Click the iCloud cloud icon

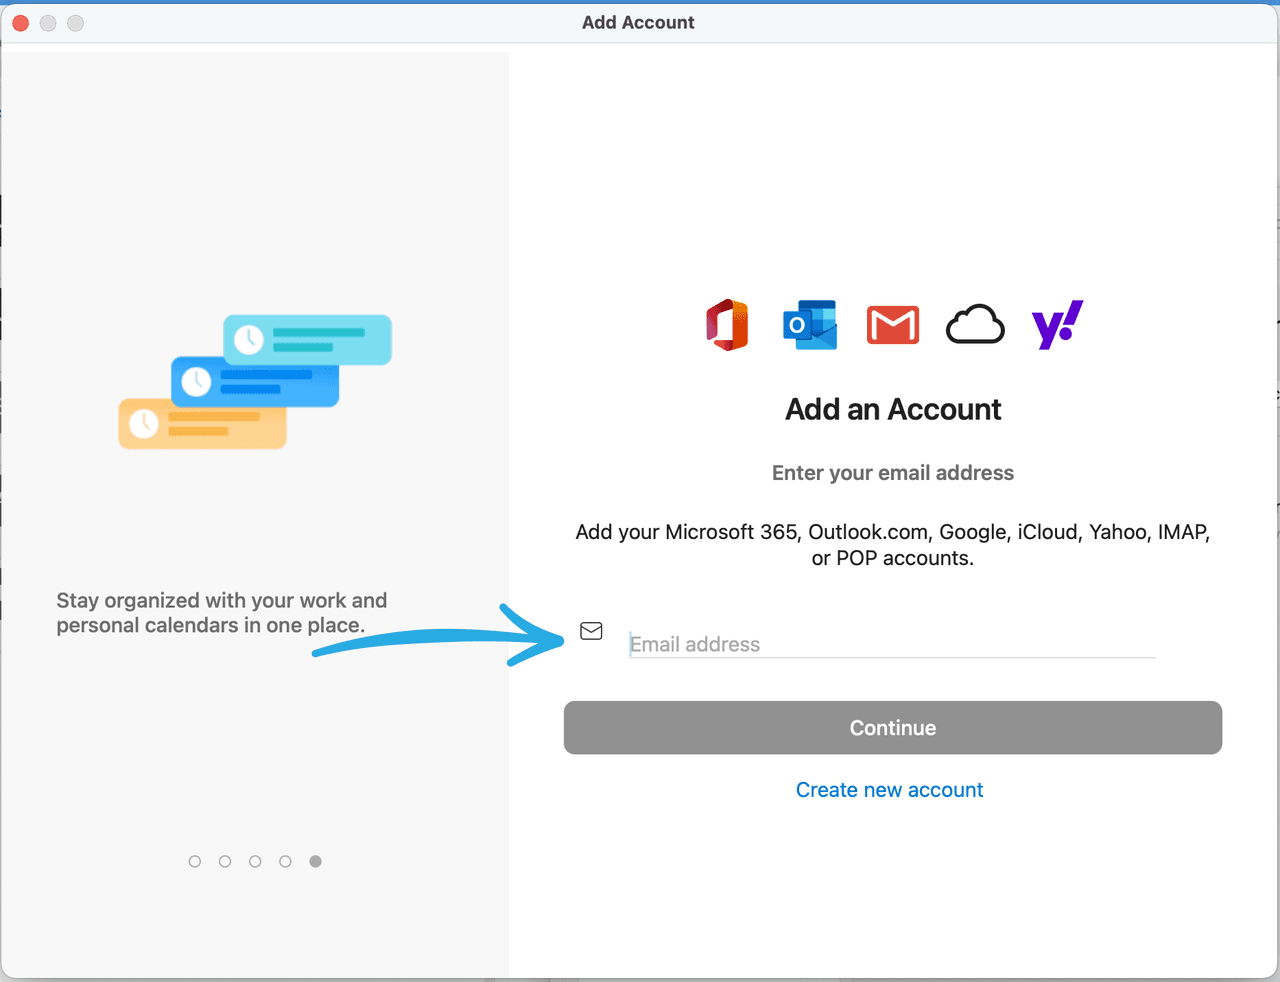point(975,324)
